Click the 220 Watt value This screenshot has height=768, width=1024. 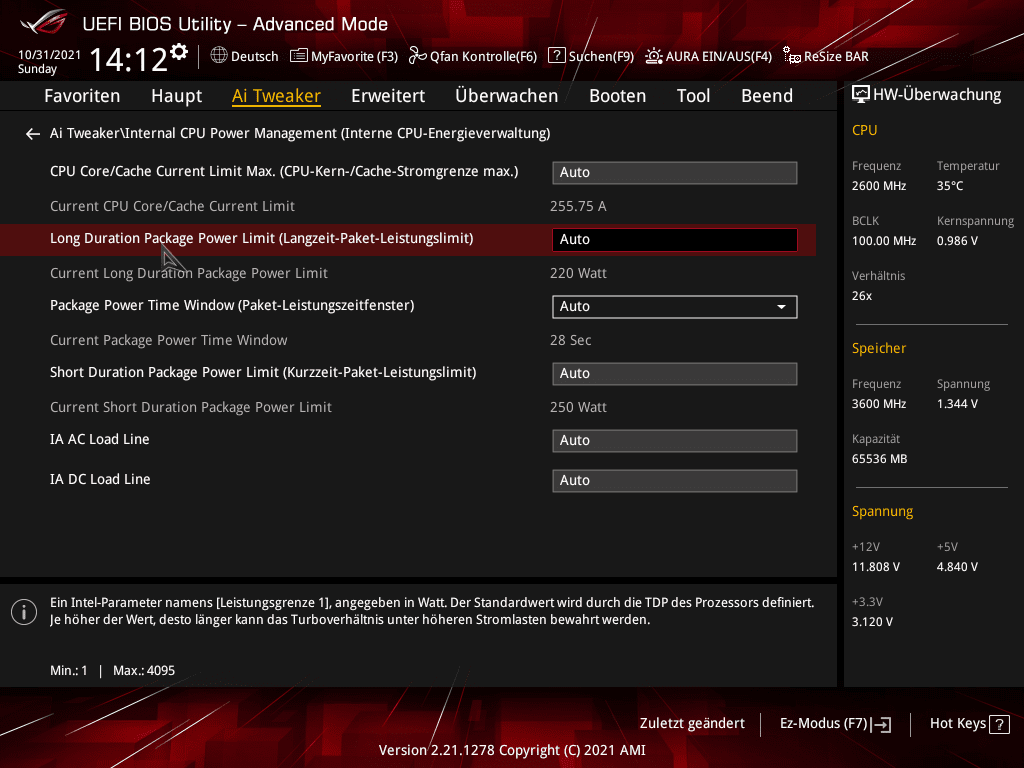578,274
